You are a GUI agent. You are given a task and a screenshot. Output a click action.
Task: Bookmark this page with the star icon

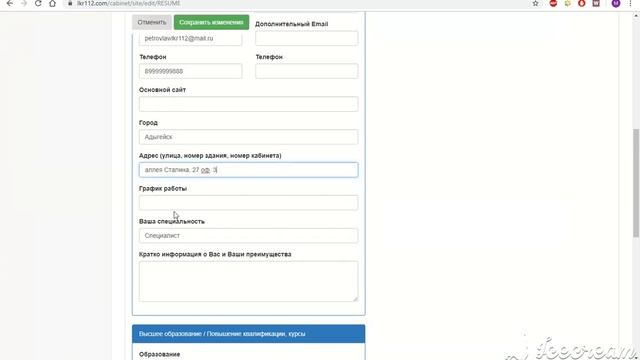[x=536, y=3]
